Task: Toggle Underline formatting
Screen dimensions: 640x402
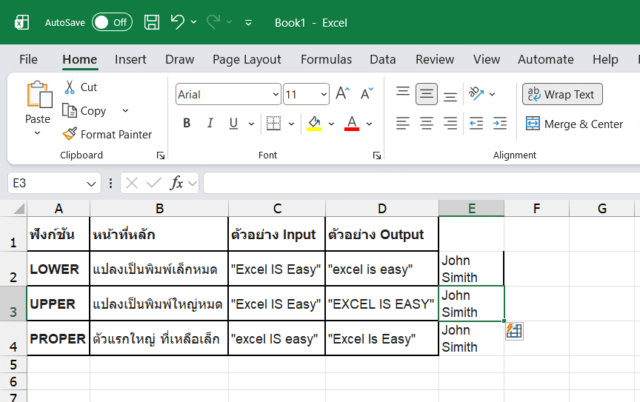Action: (233, 123)
